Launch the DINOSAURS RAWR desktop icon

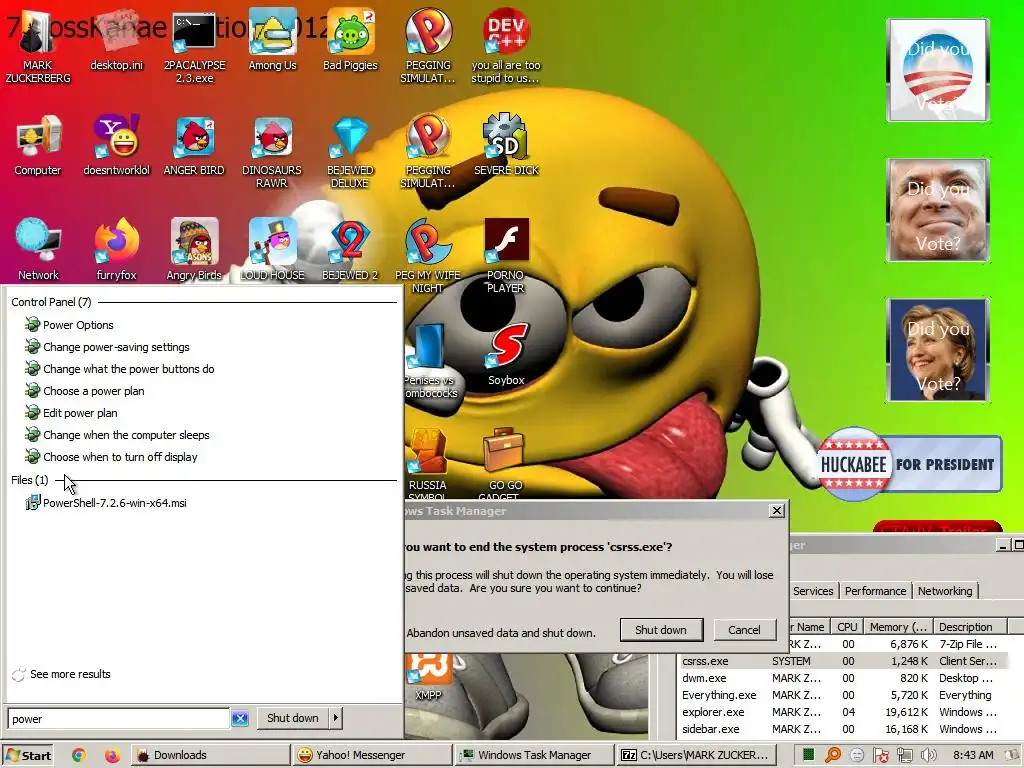click(272, 152)
